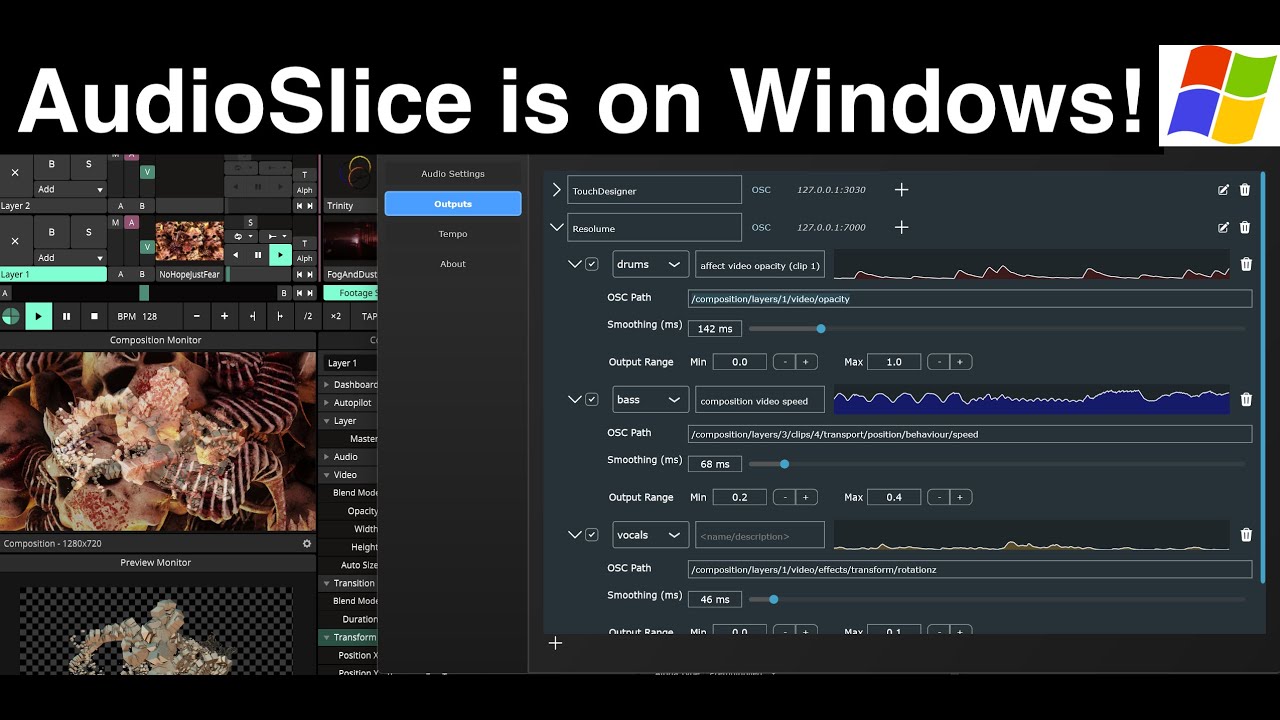The width and height of the screenshot is (1280, 720).
Task: Clear Layer 1 with its X button
Action: 15,240
